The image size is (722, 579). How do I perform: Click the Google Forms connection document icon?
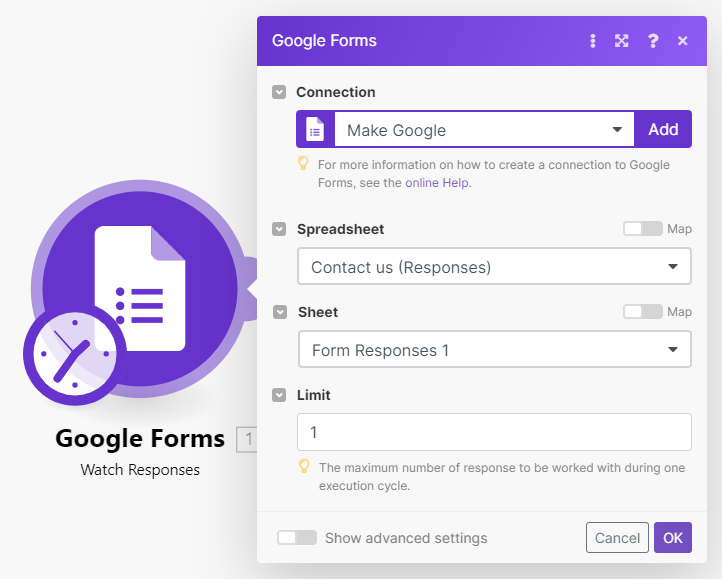[x=315, y=129]
